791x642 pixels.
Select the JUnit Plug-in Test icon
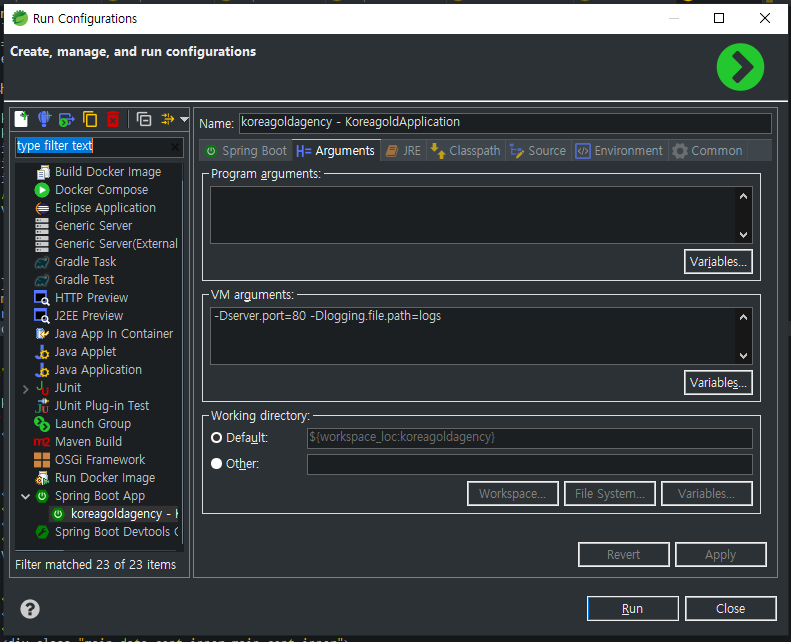[x=42, y=406]
